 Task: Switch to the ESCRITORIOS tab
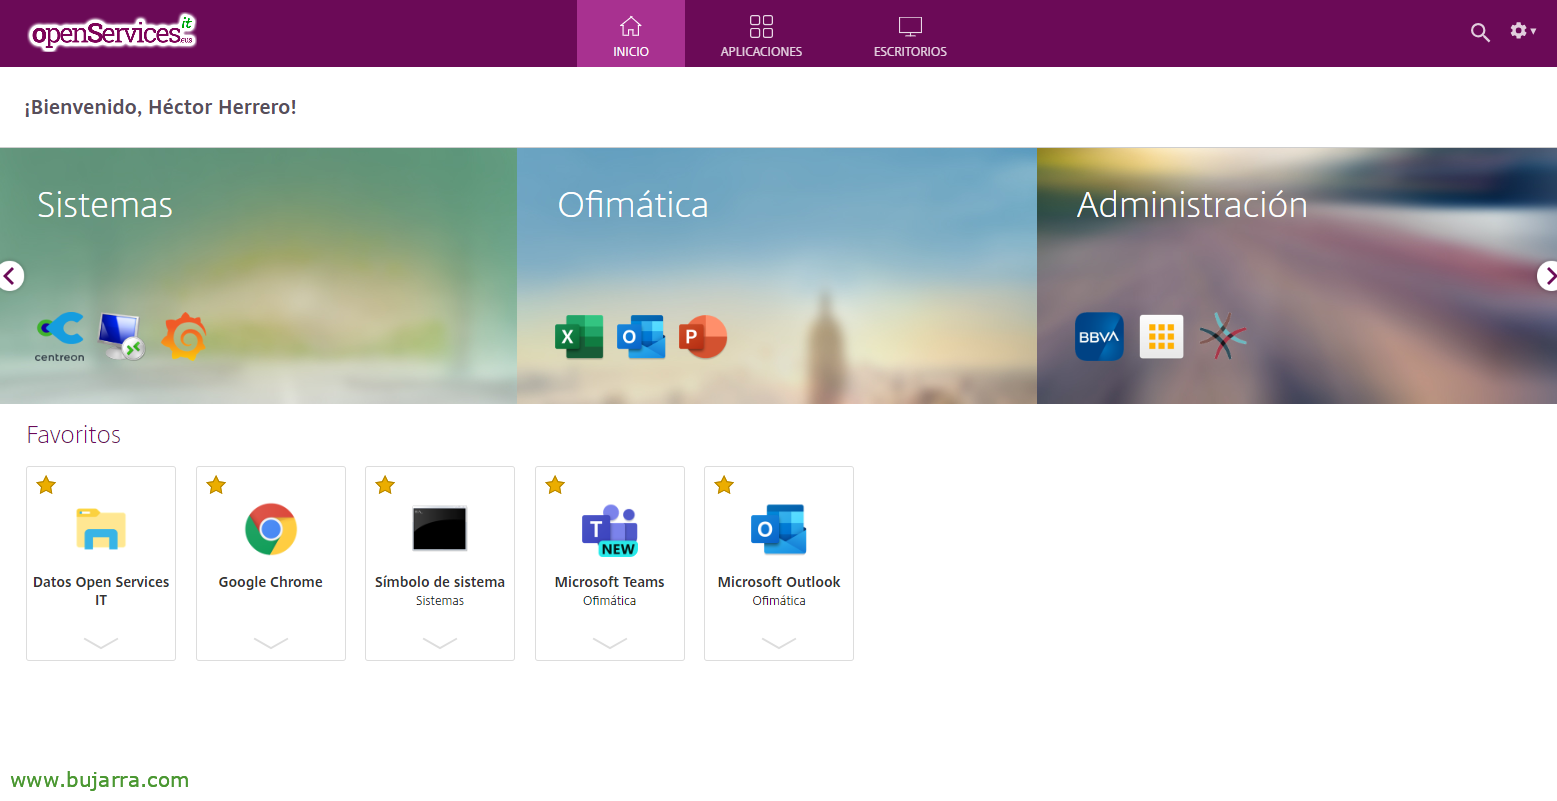tap(910, 34)
